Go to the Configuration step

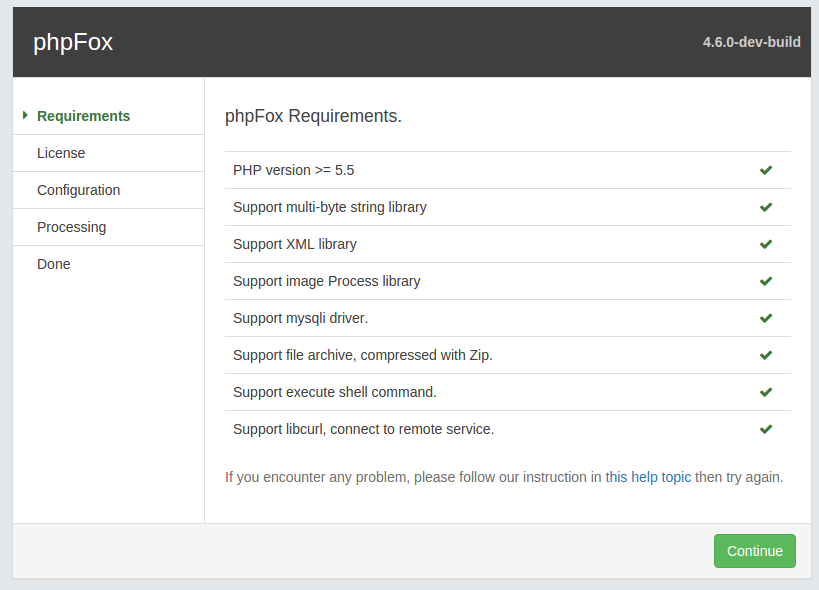[78, 190]
